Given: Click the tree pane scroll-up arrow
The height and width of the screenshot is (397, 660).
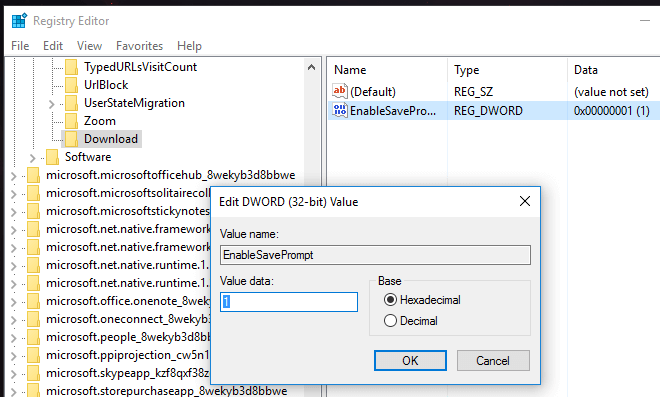Looking at the screenshot, I should click(311, 67).
